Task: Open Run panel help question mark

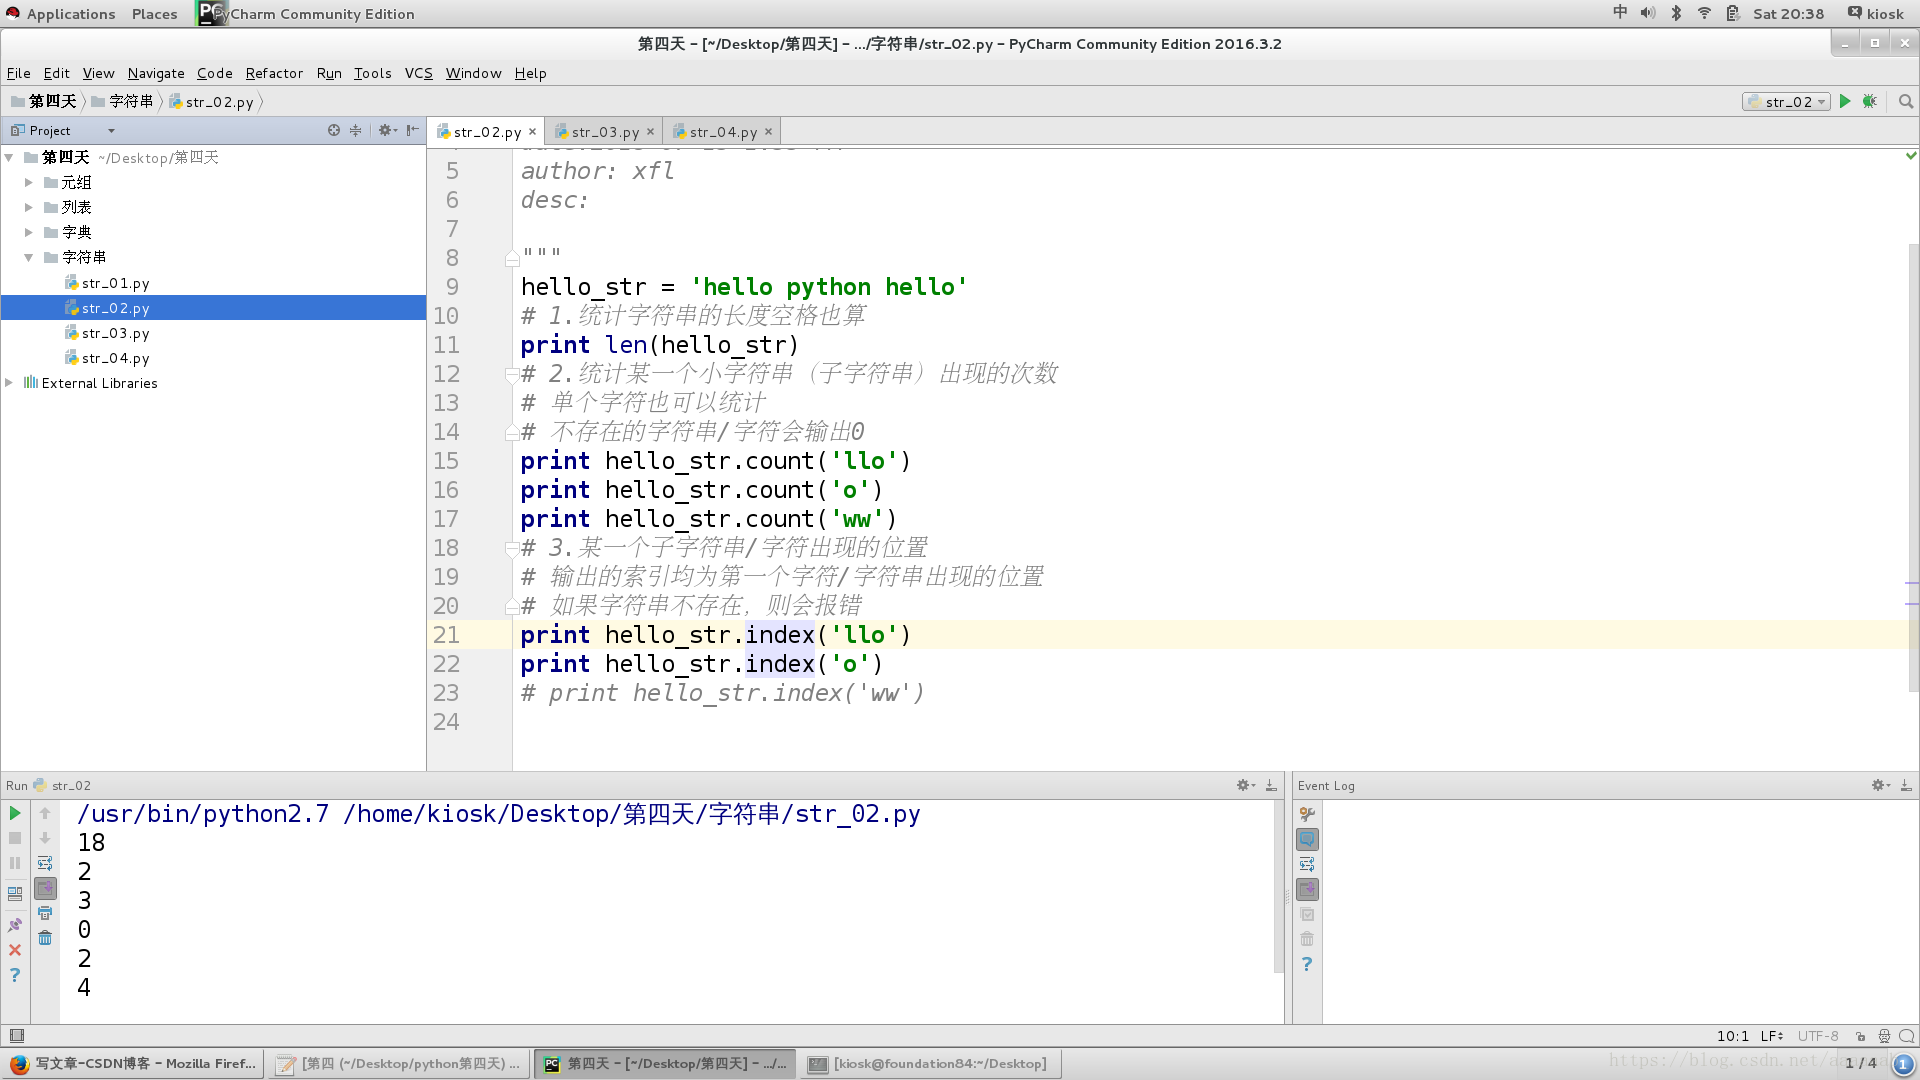Action: [x=15, y=975]
